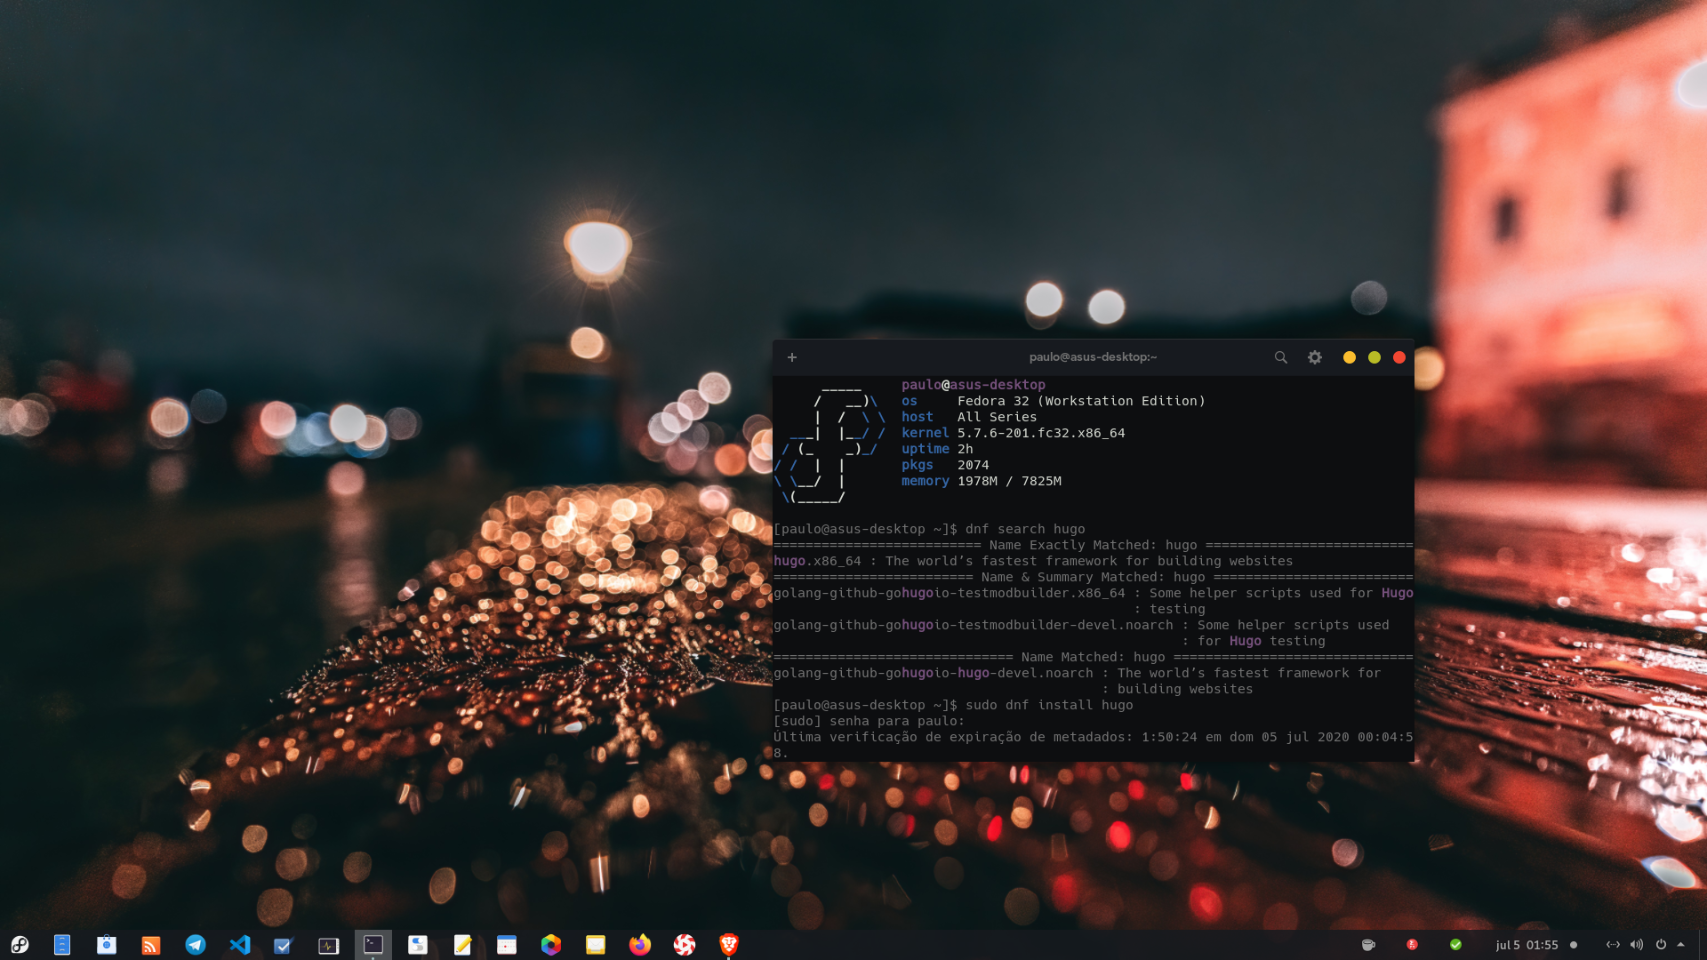Open the date and time clock menu
The height and width of the screenshot is (960, 1707).
pyautogui.click(x=1527, y=944)
